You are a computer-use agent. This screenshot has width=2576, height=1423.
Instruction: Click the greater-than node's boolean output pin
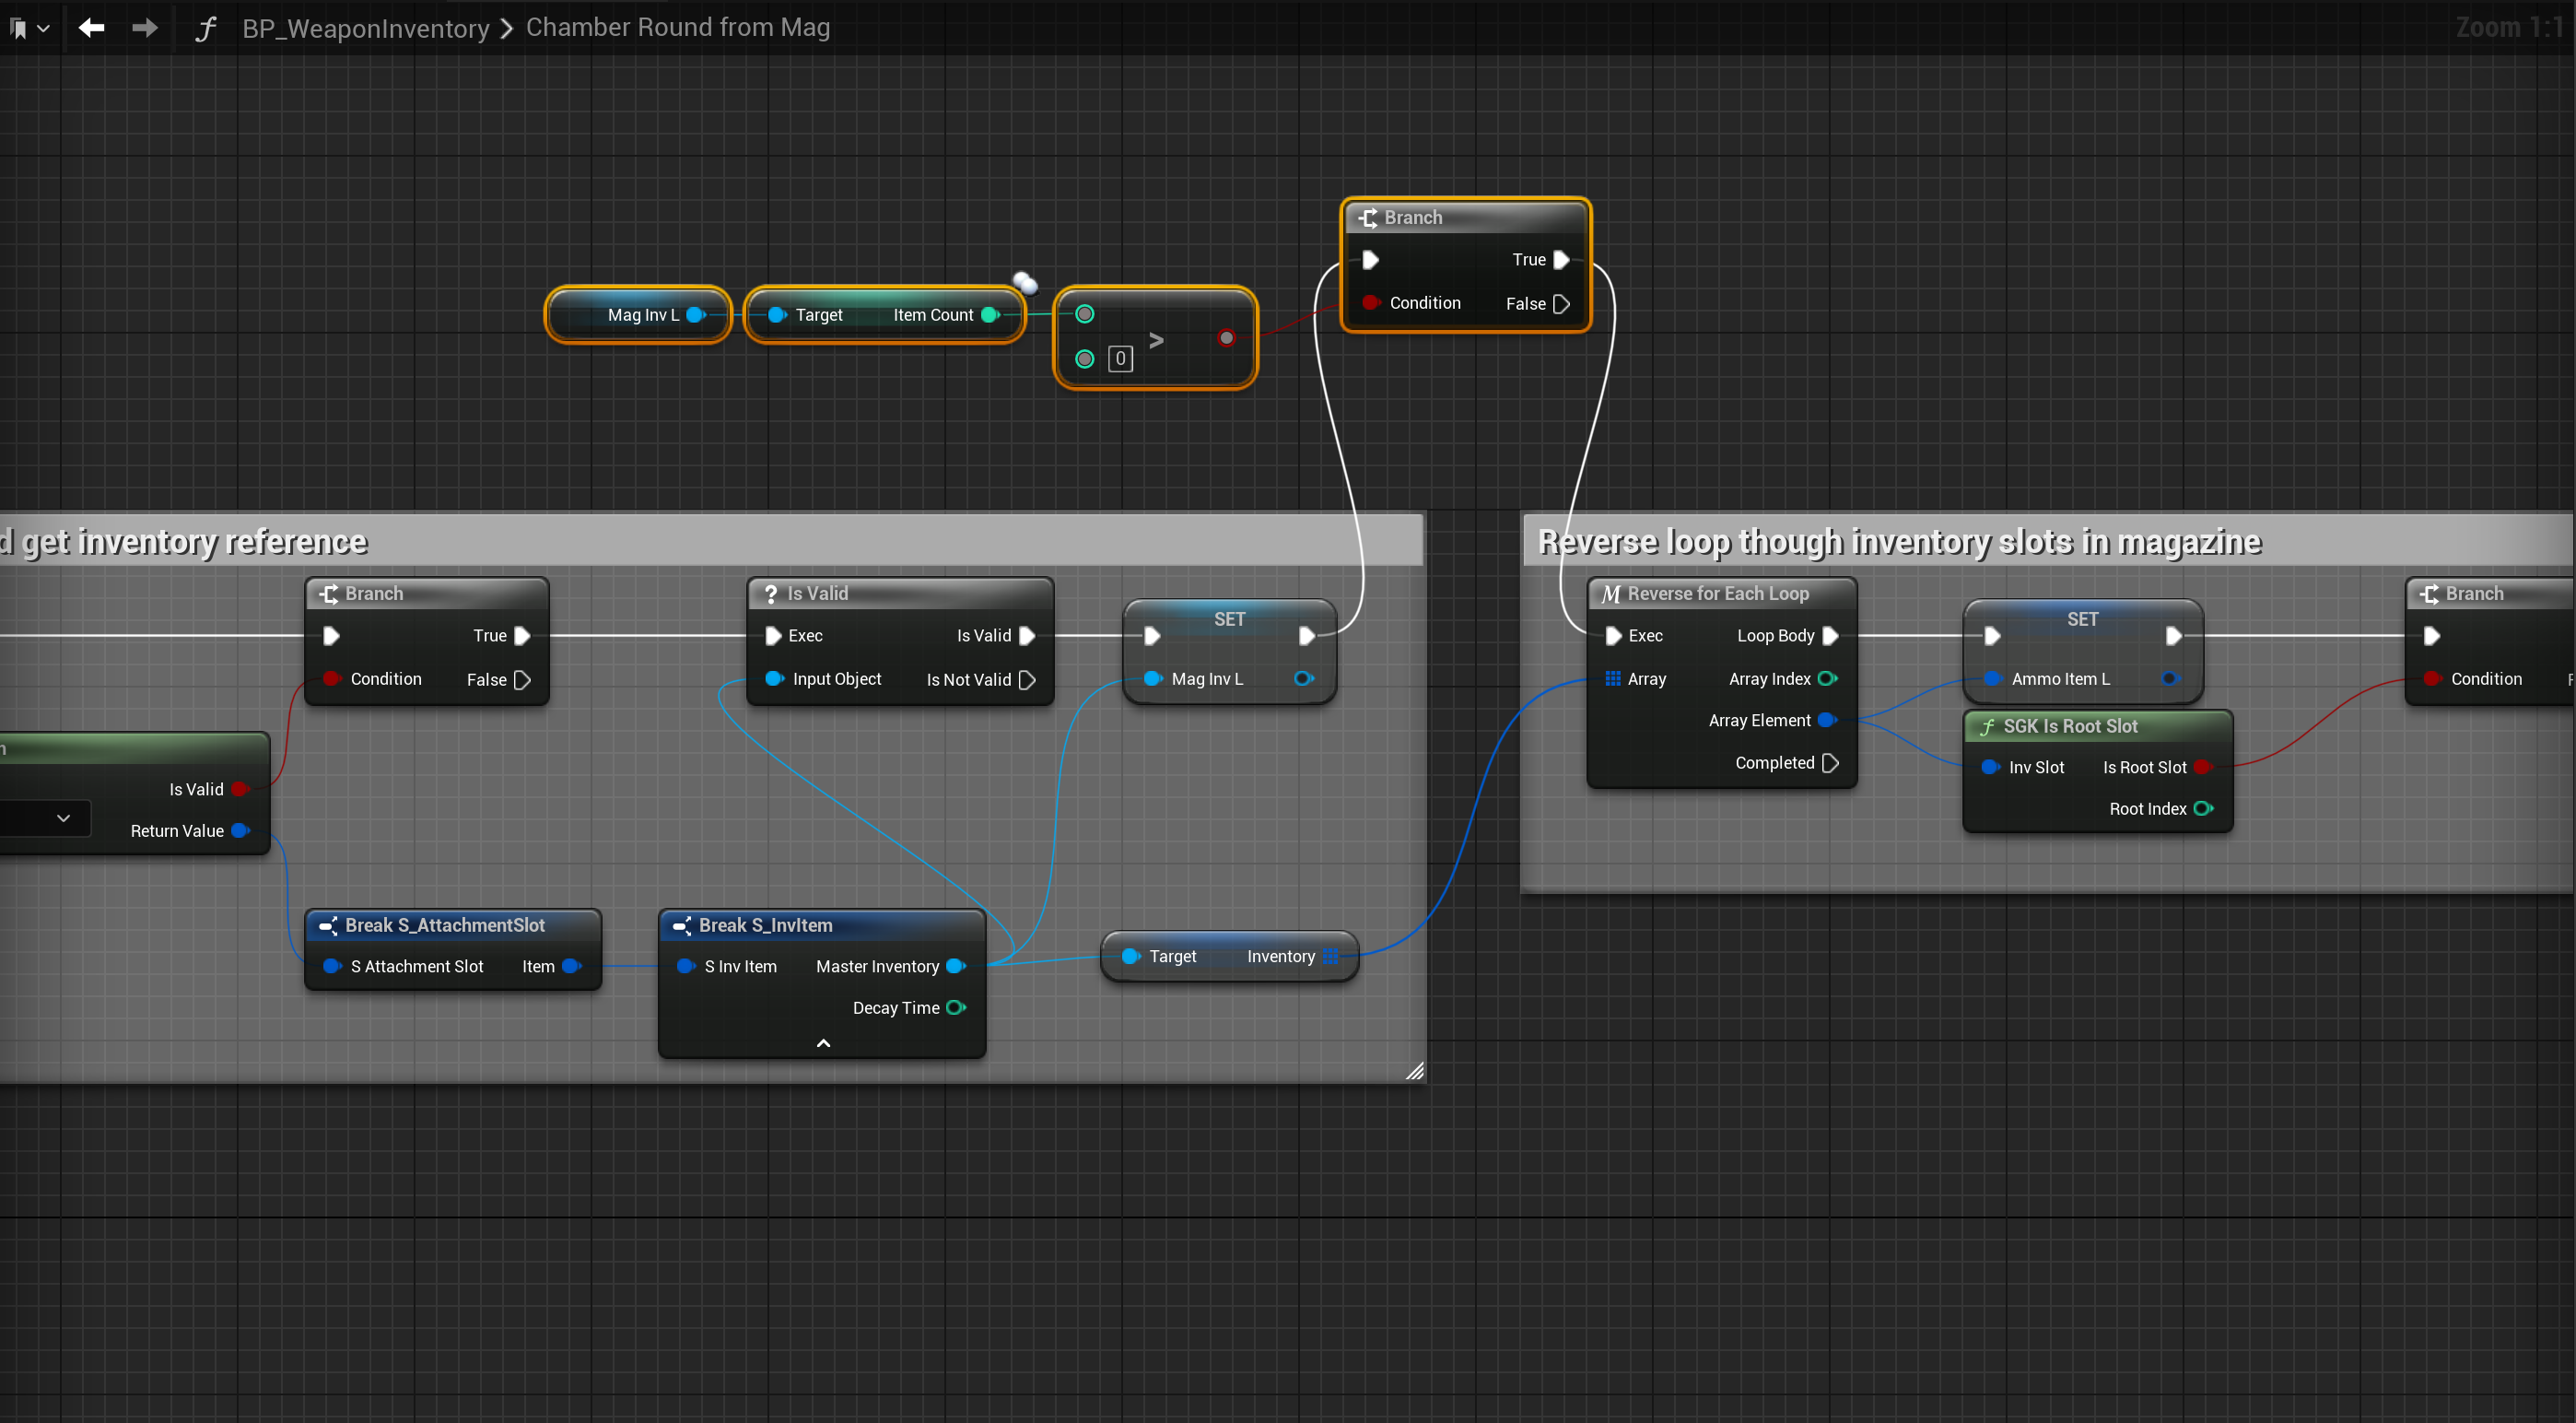(1226, 338)
